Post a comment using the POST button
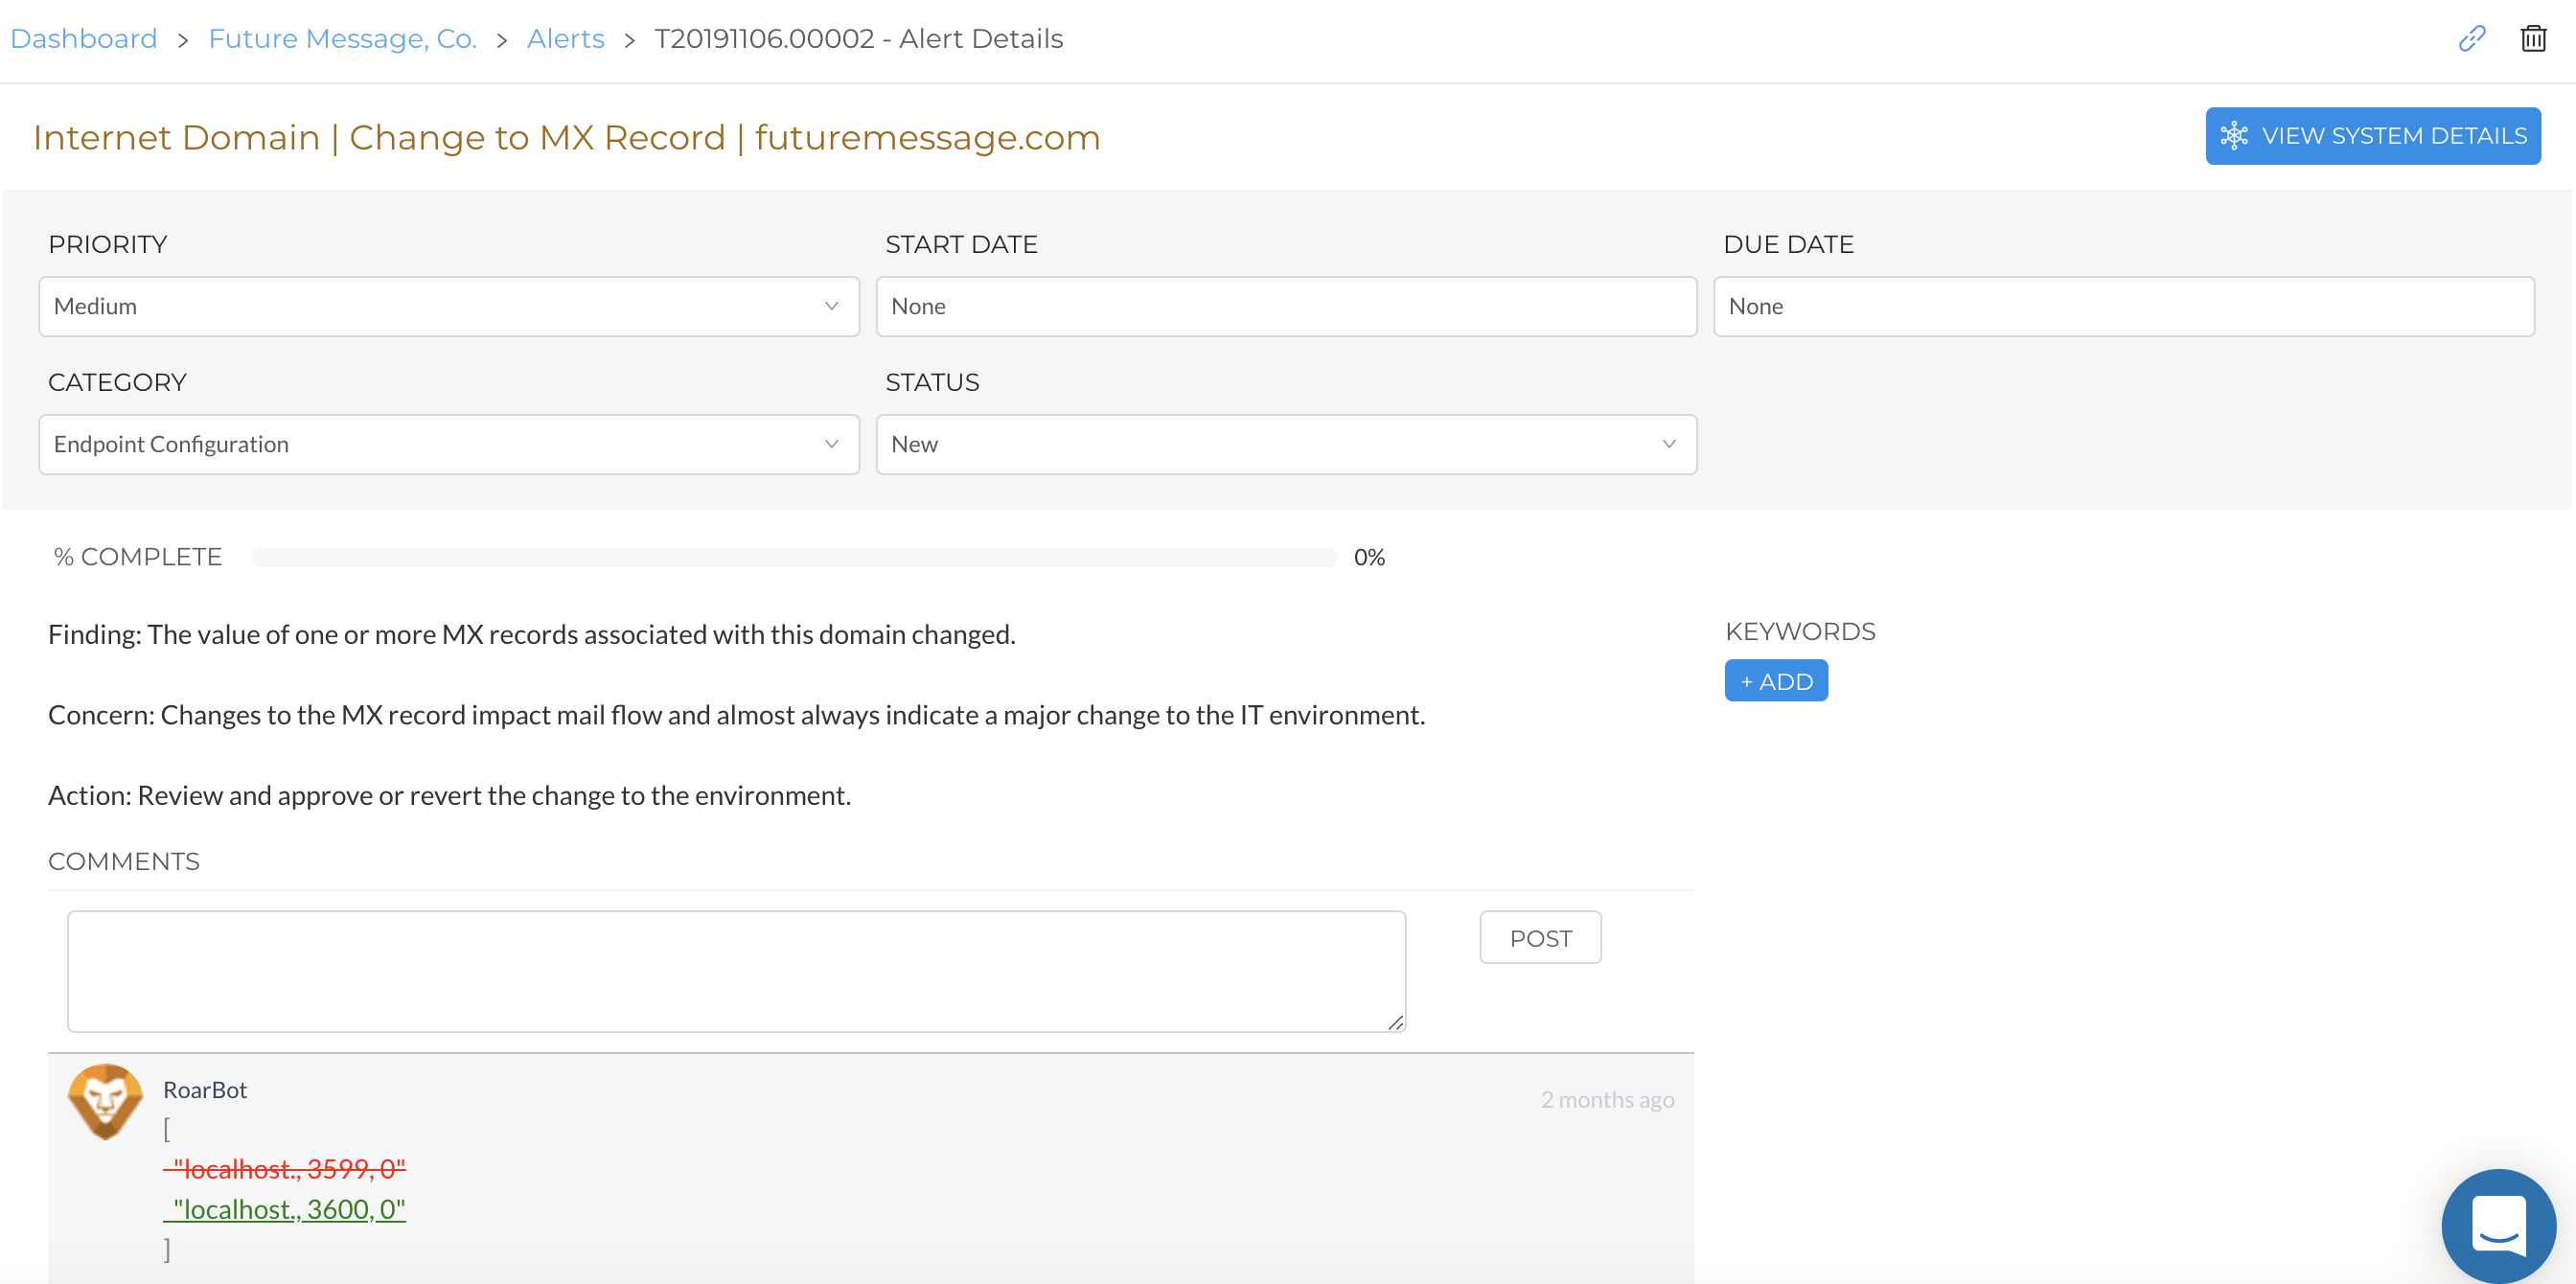This screenshot has height=1284, width=2576. [1540, 937]
